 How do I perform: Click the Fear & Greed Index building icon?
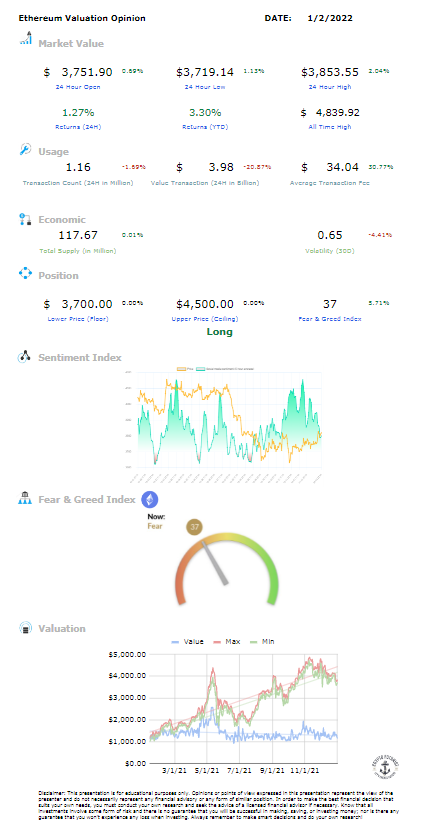click(26, 499)
